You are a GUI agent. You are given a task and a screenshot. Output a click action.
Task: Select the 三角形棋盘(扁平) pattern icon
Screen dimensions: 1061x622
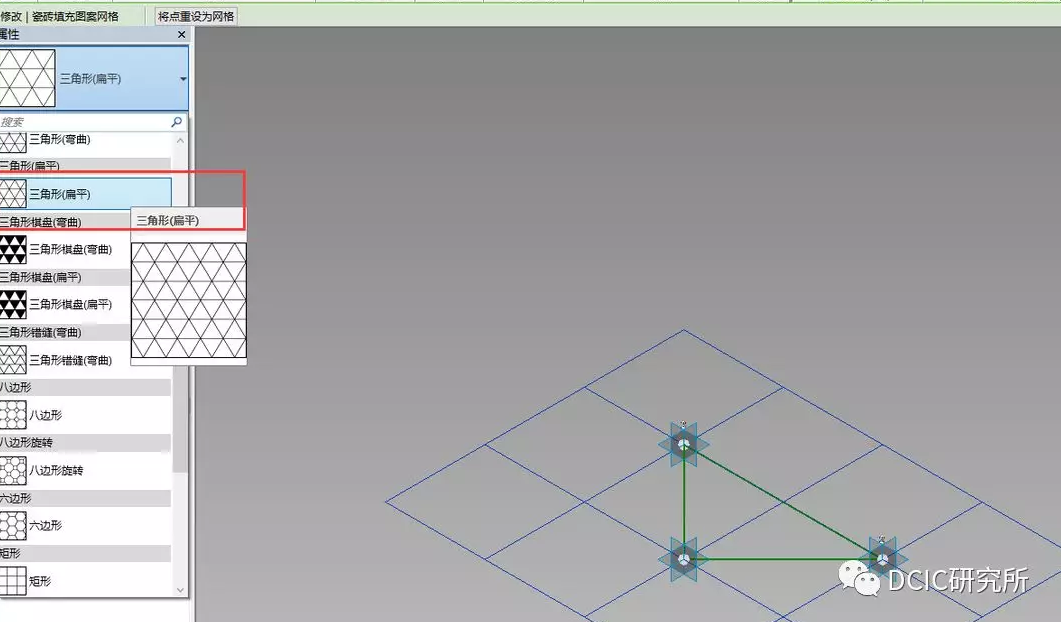click(13, 305)
